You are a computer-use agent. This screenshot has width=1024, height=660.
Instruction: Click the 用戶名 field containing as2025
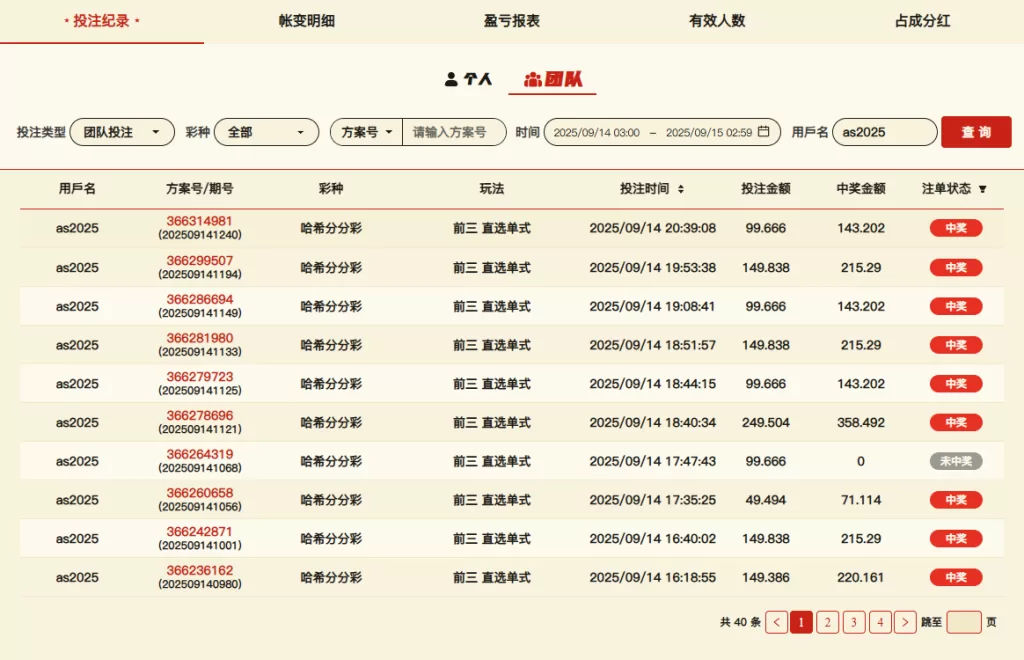point(884,132)
